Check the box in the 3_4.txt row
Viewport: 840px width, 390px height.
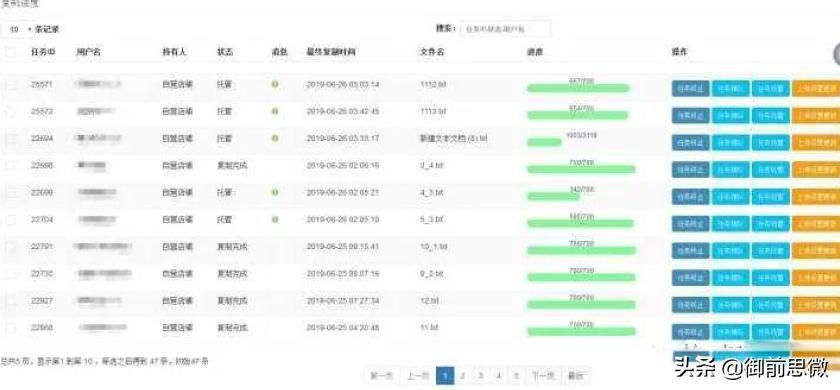click(x=10, y=166)
